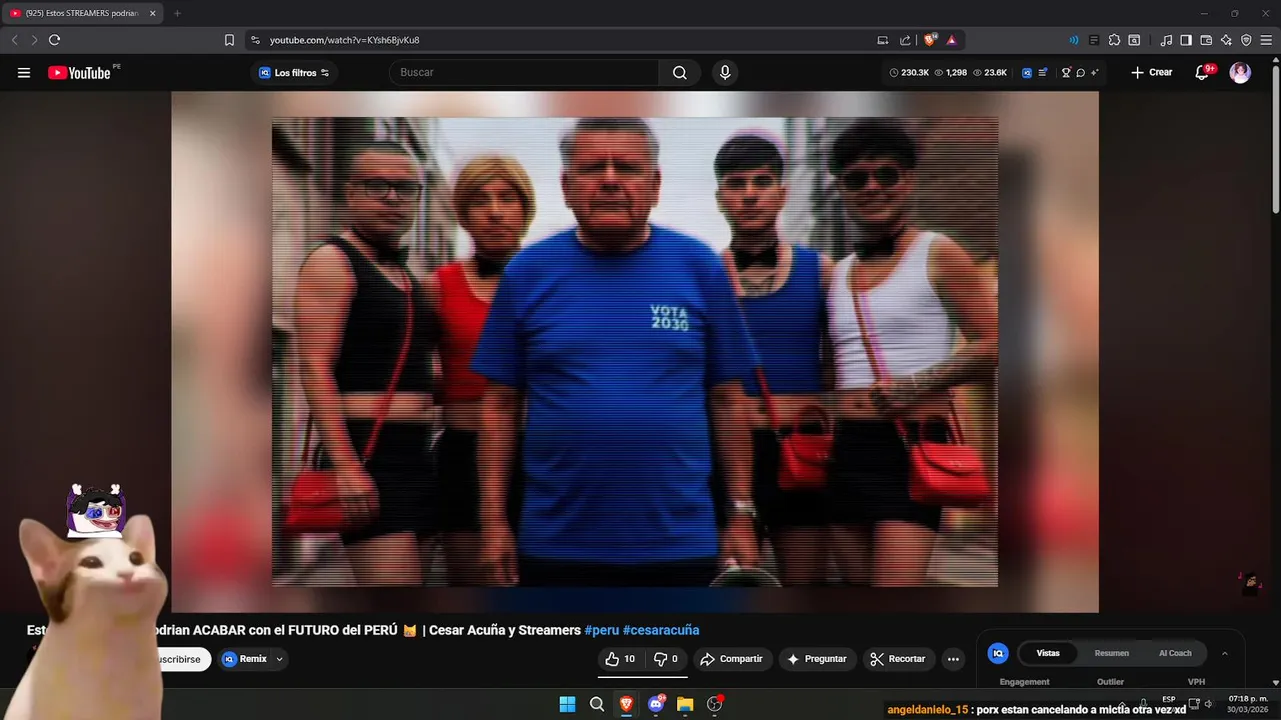Click the Suscribirse button

[x=182, y=659]
